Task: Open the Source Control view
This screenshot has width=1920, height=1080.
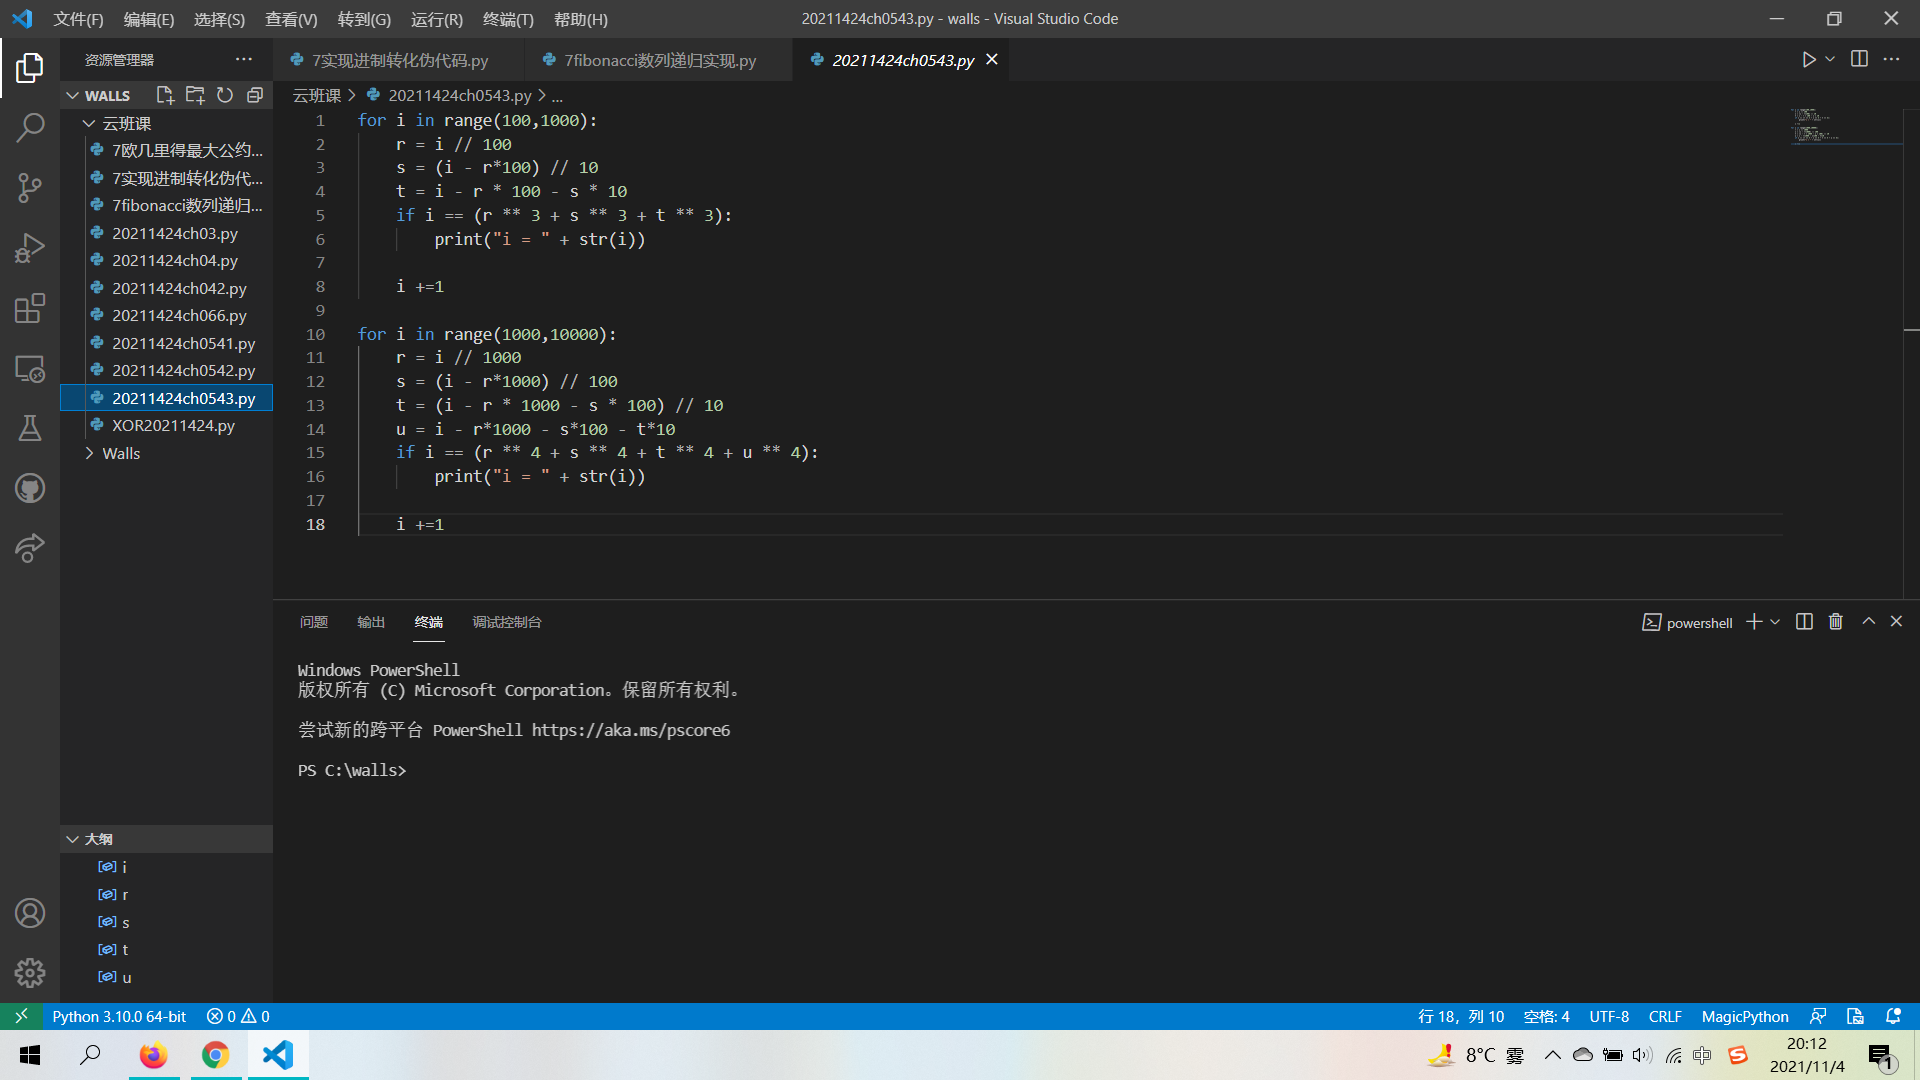Action: pyautogui.click(x=30, y=187)
